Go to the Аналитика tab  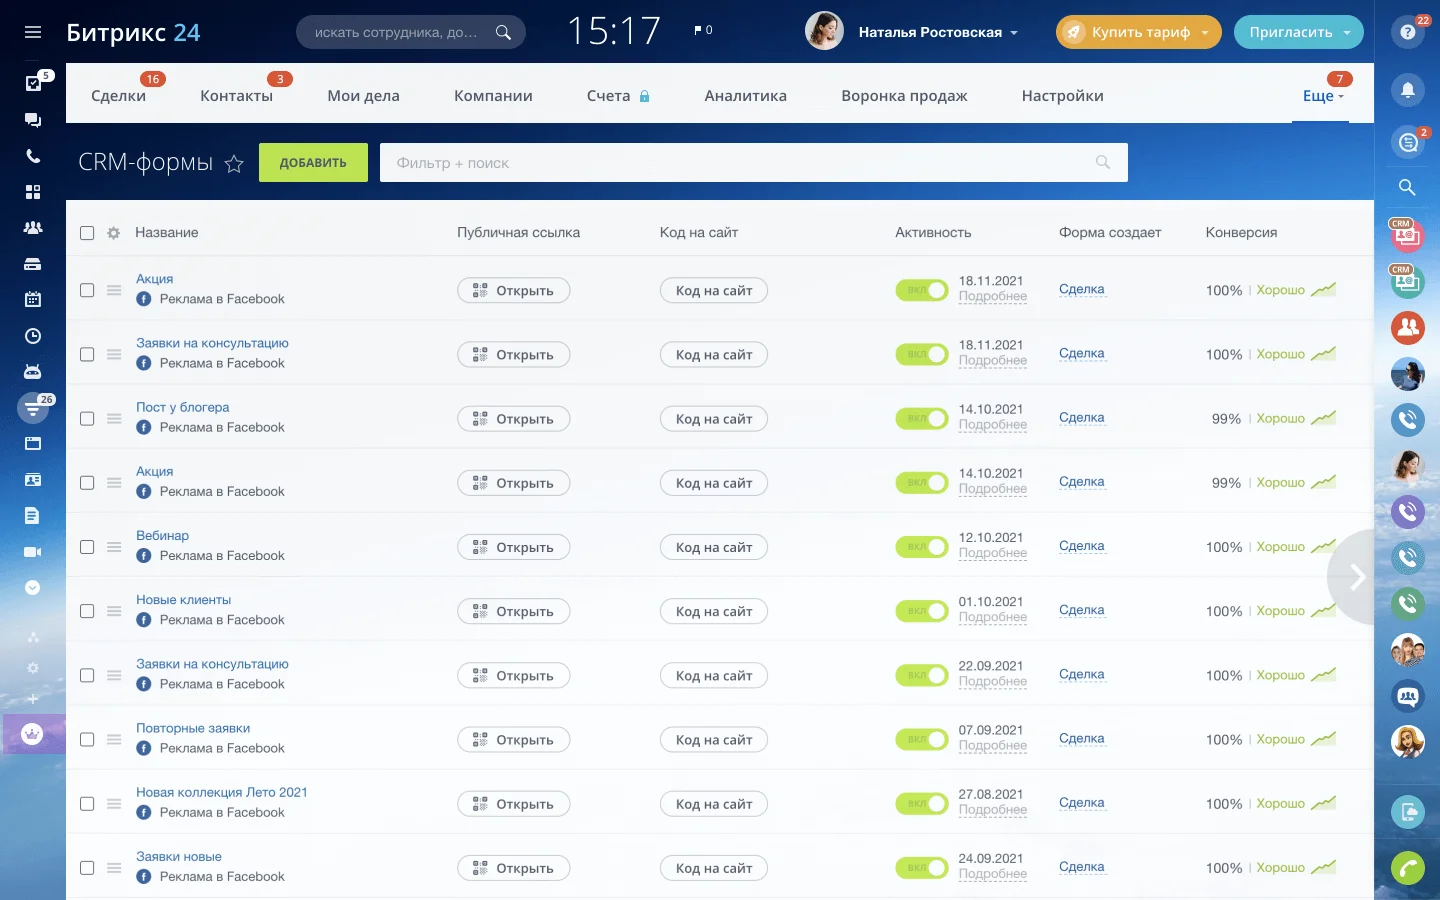745,96
